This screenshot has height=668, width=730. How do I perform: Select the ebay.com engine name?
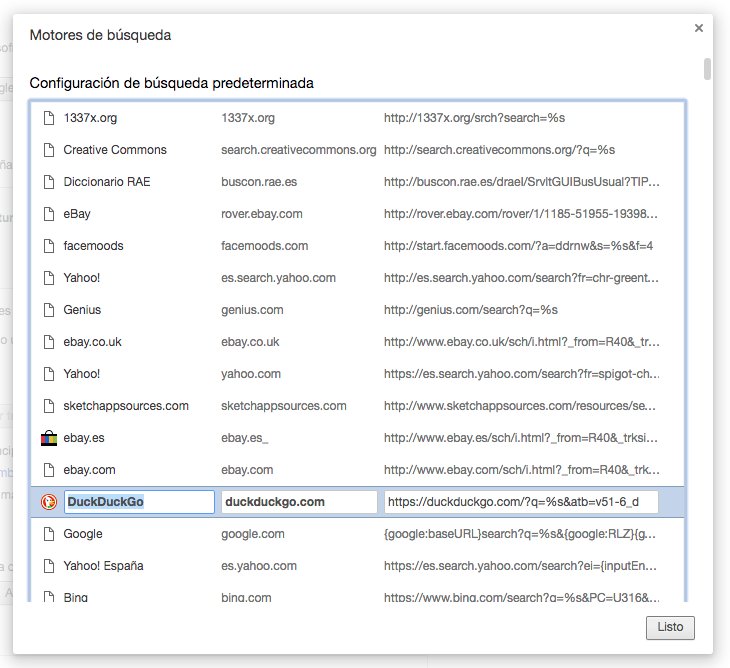[x=89, y=470]
